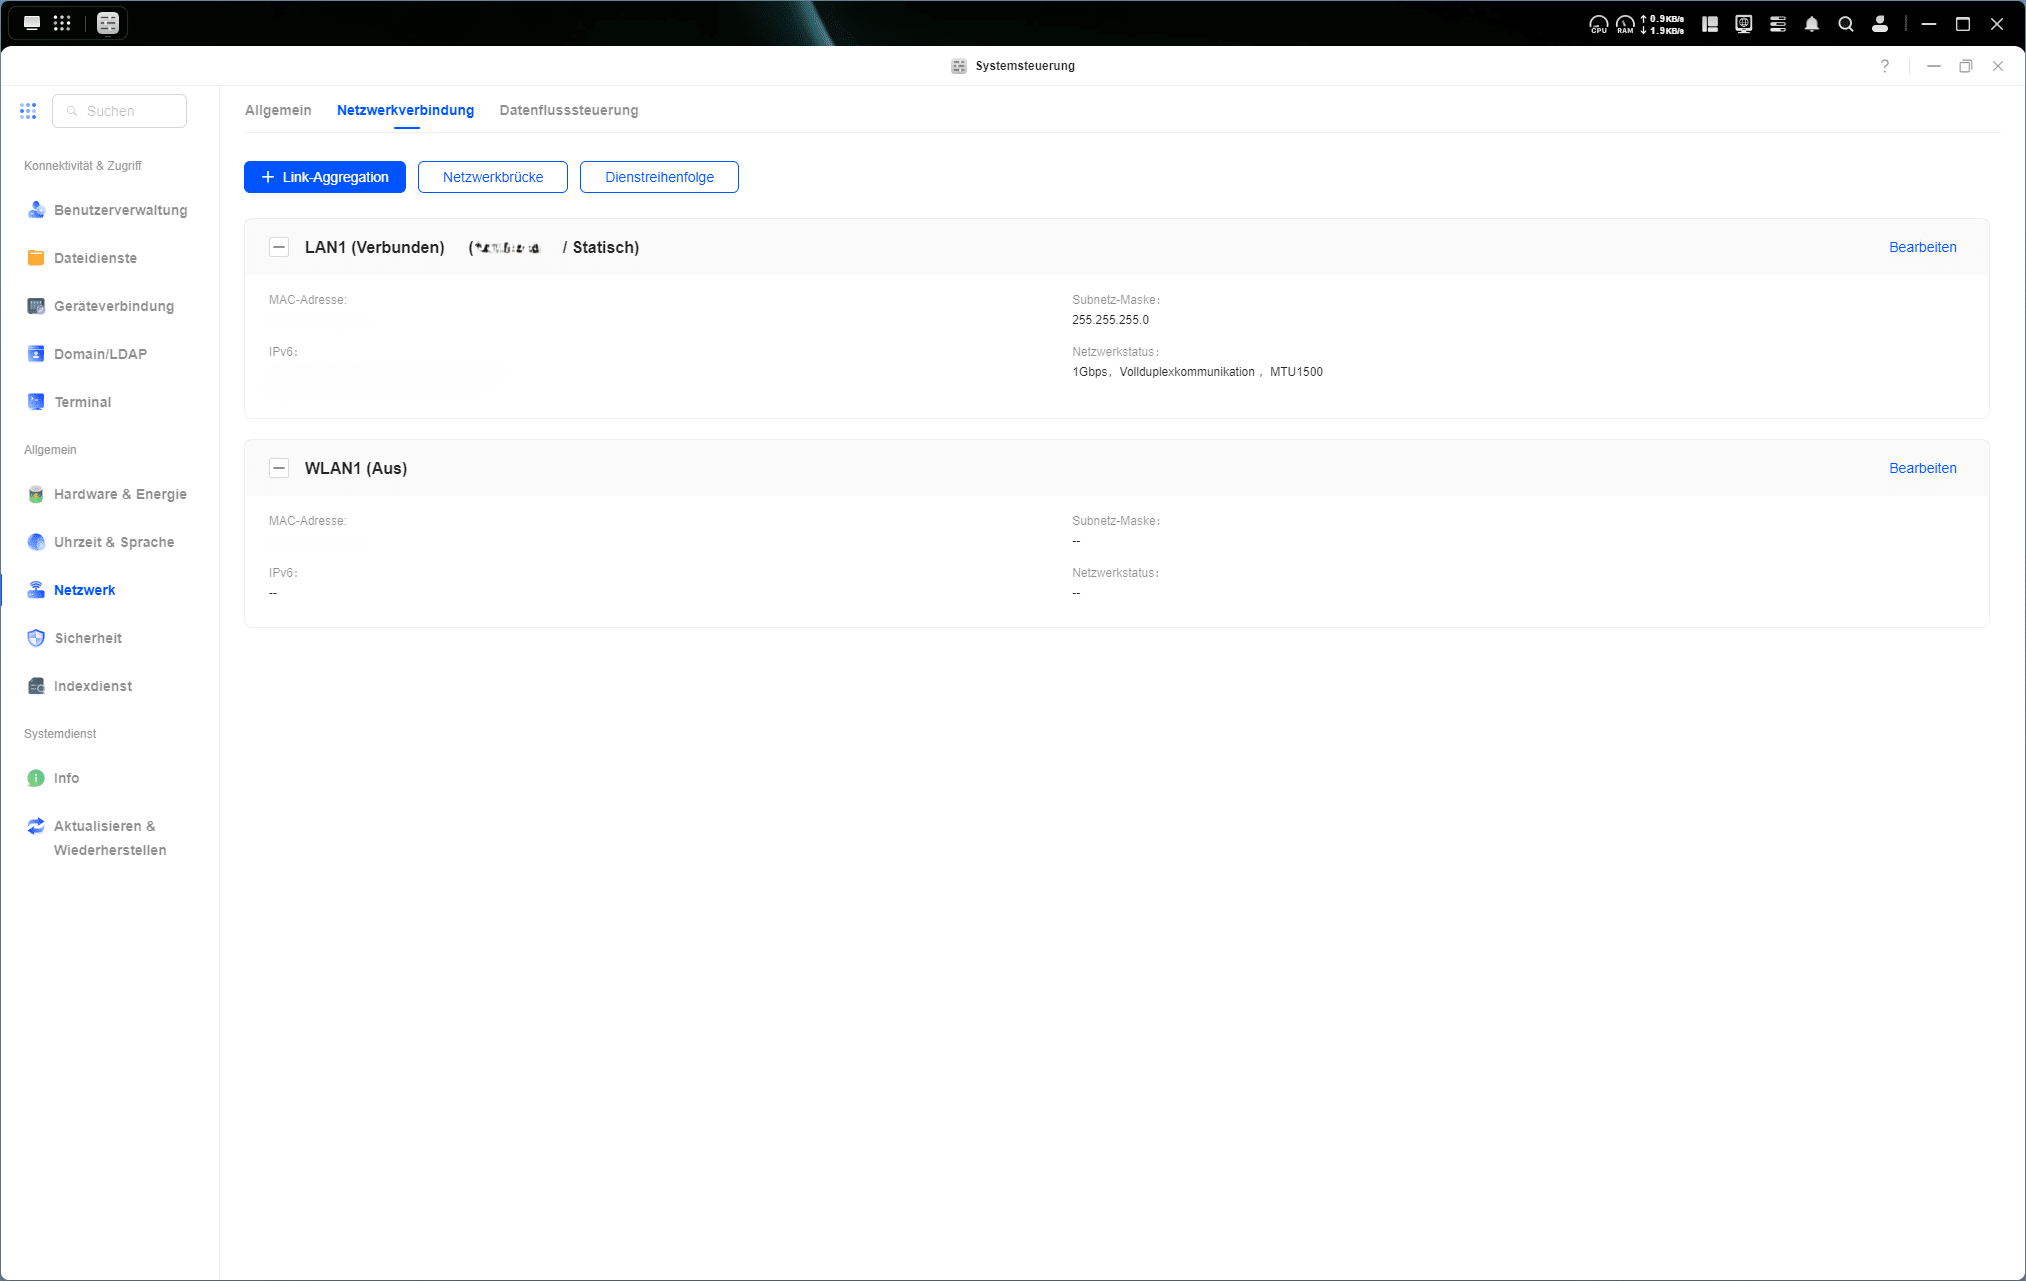Screen dimensions: 2026x1281
Task: Switch to the Datenflusssteuerung tab
Action: click(x=568, y=110)
